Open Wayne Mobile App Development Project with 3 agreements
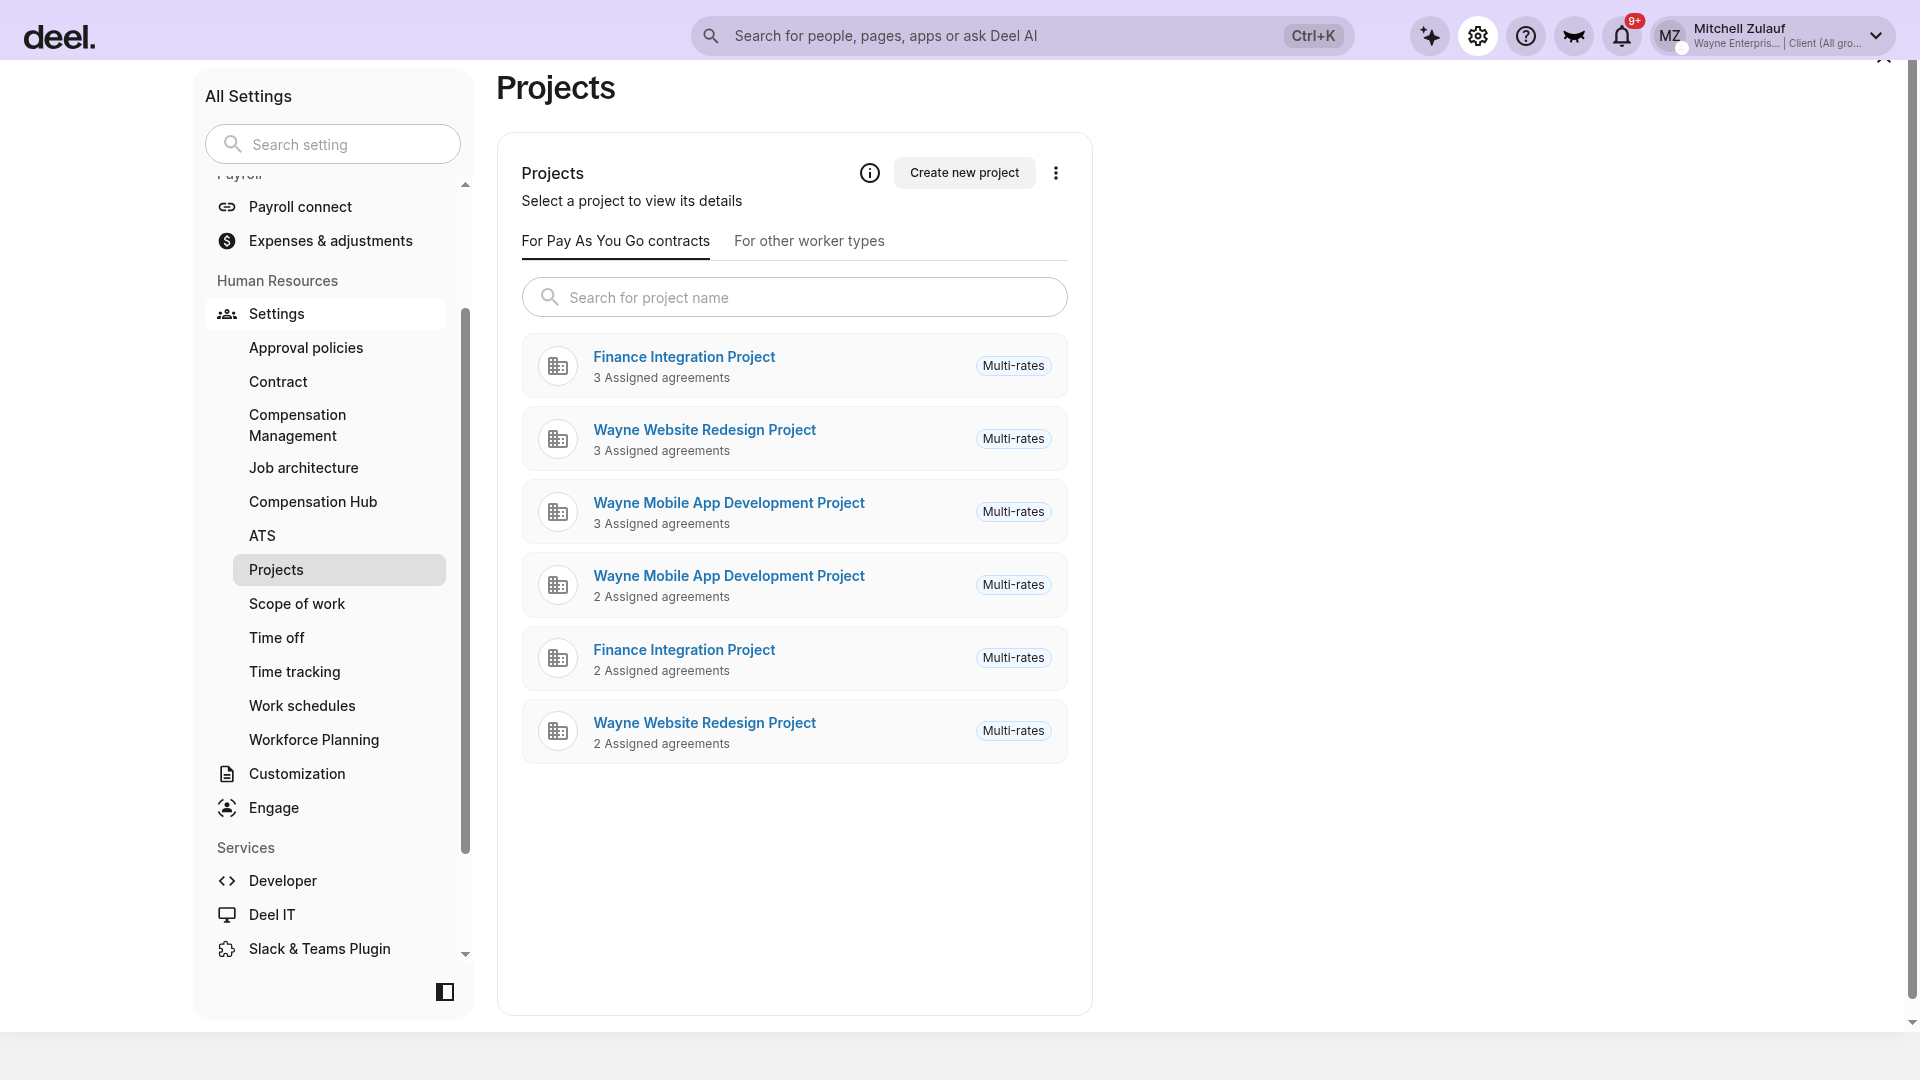Screen dimensions: 1920x1080 (x=729, y=503)
